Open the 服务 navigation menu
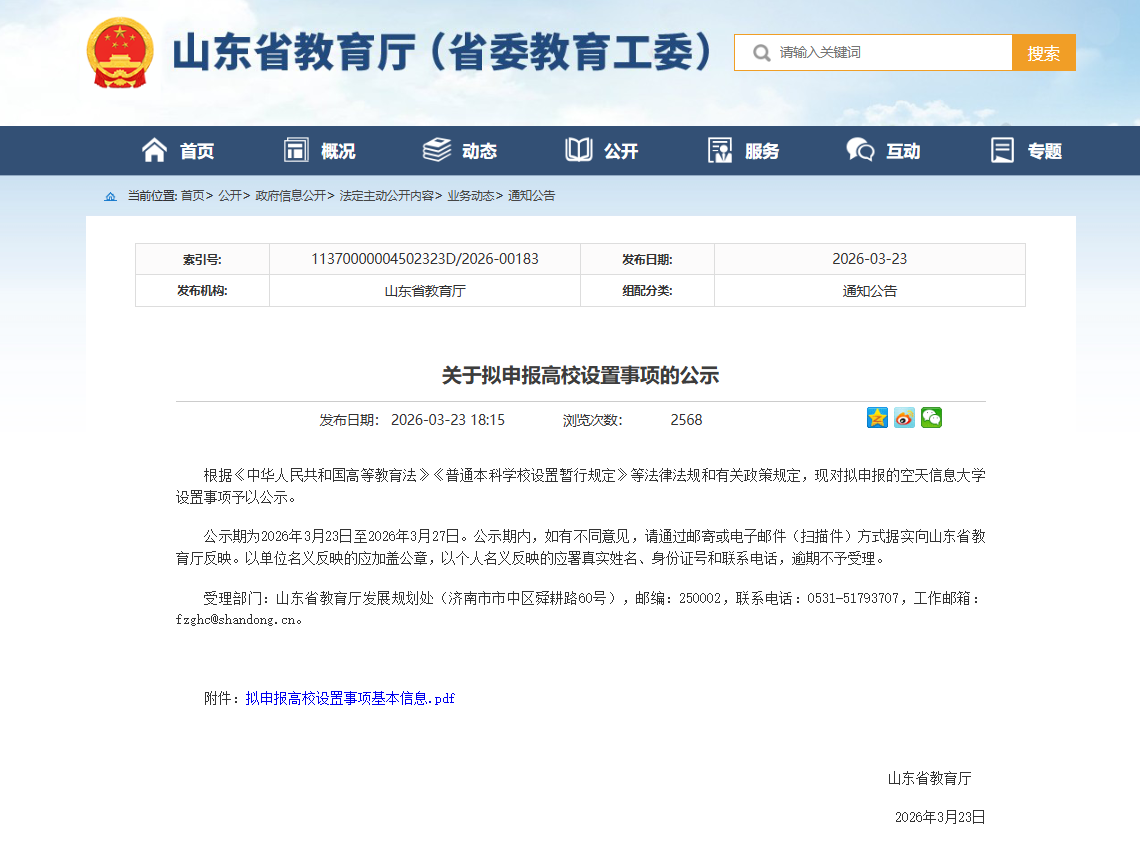1140x846 pixels. pyautogui.click(x=761, y=151)
